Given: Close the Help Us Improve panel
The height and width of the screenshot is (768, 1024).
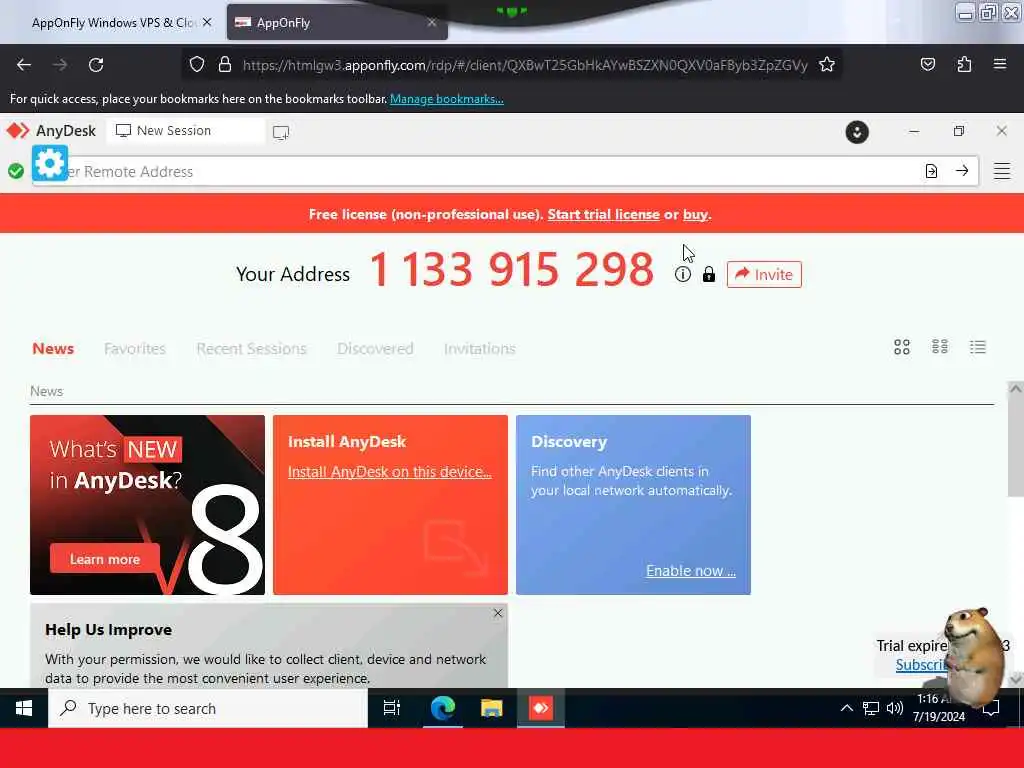Looking at the screenshot, I should click(x=498, y=613).
